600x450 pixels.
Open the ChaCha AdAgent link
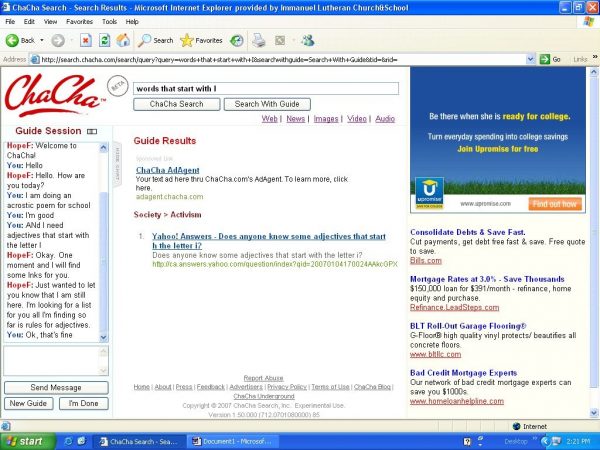tap(168, 170)
